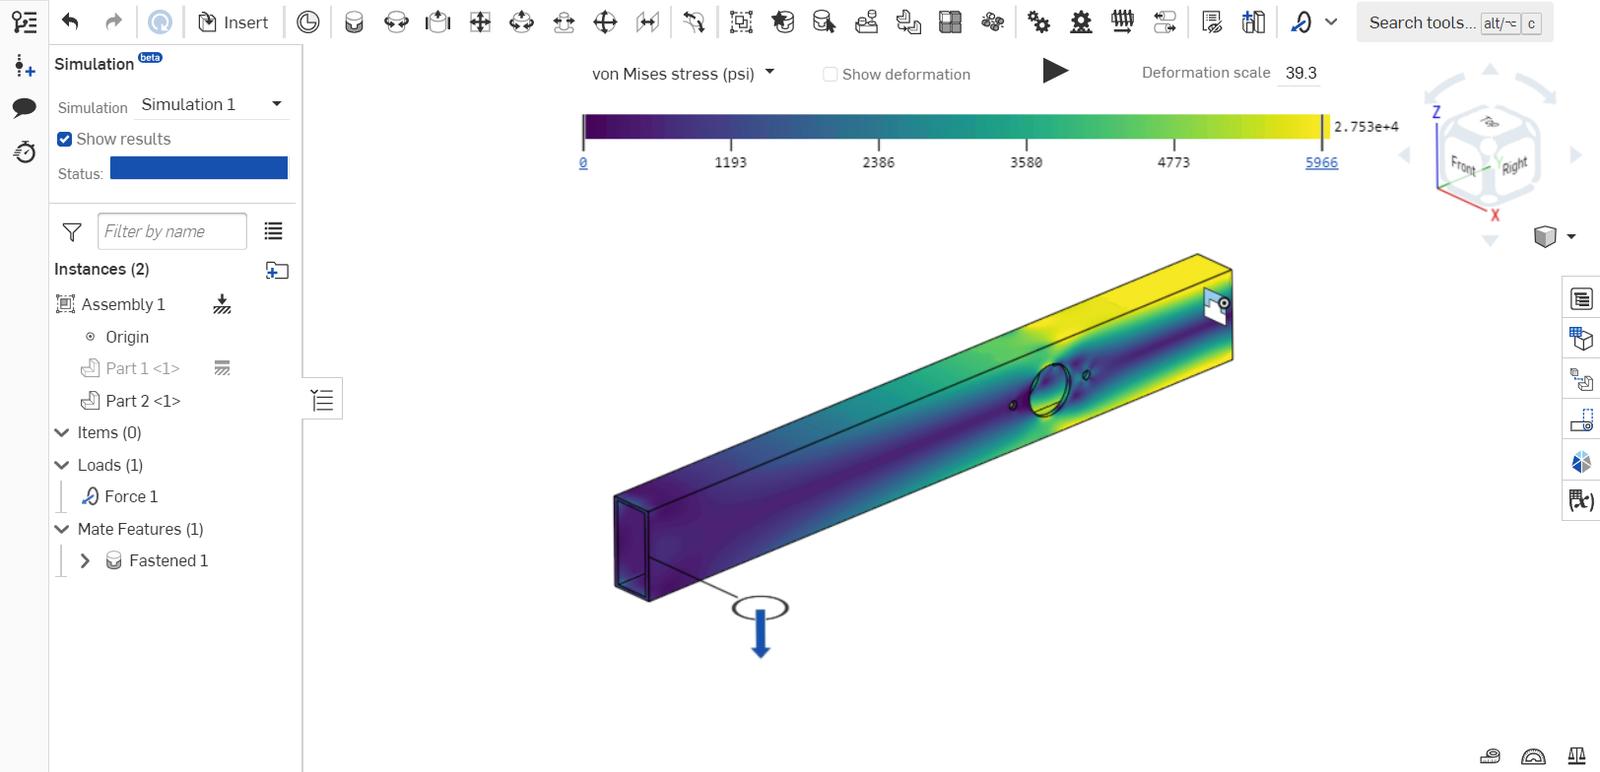Click the list view icon next to filter

[273, 231]
